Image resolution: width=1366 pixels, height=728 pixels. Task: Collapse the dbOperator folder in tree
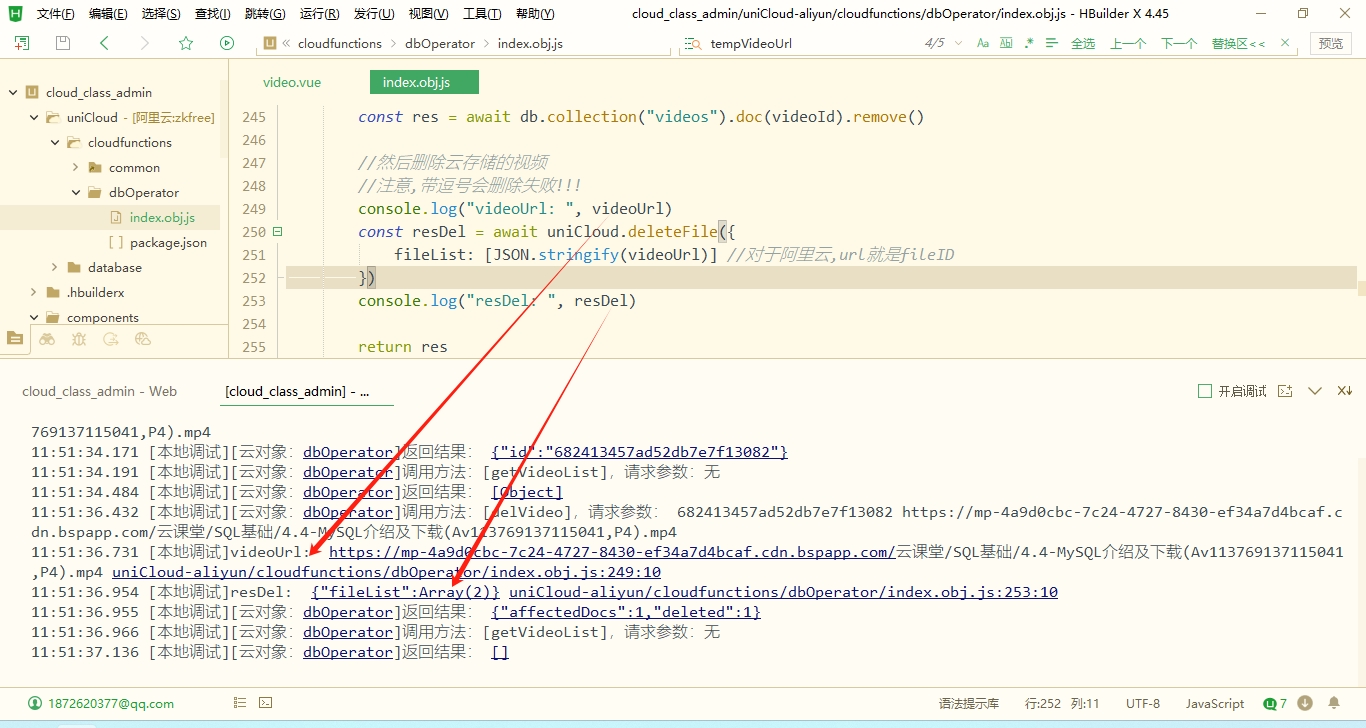76,192
